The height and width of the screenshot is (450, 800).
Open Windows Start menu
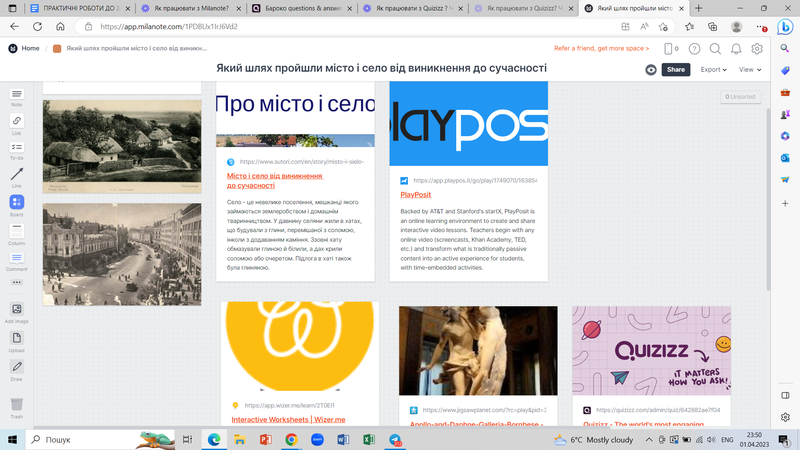click(12, 439)
